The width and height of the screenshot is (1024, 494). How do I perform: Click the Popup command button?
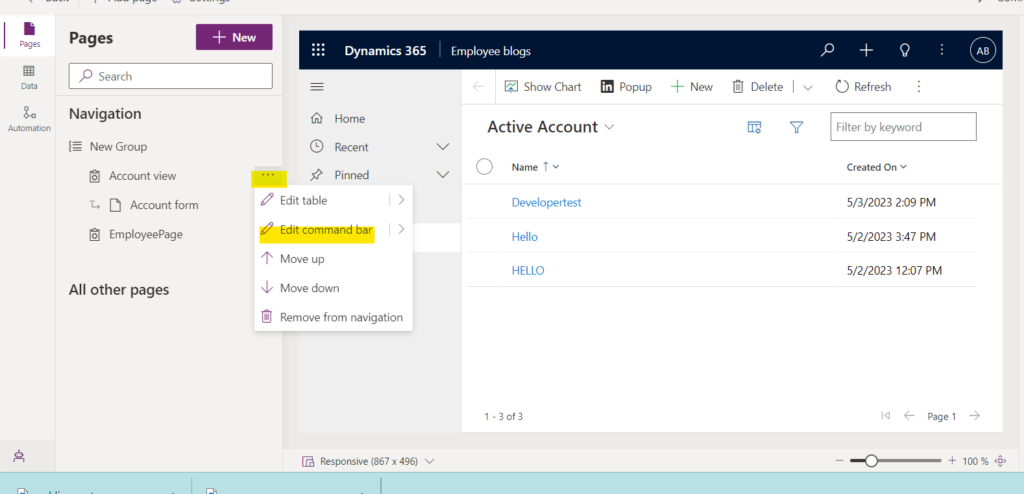626,87
